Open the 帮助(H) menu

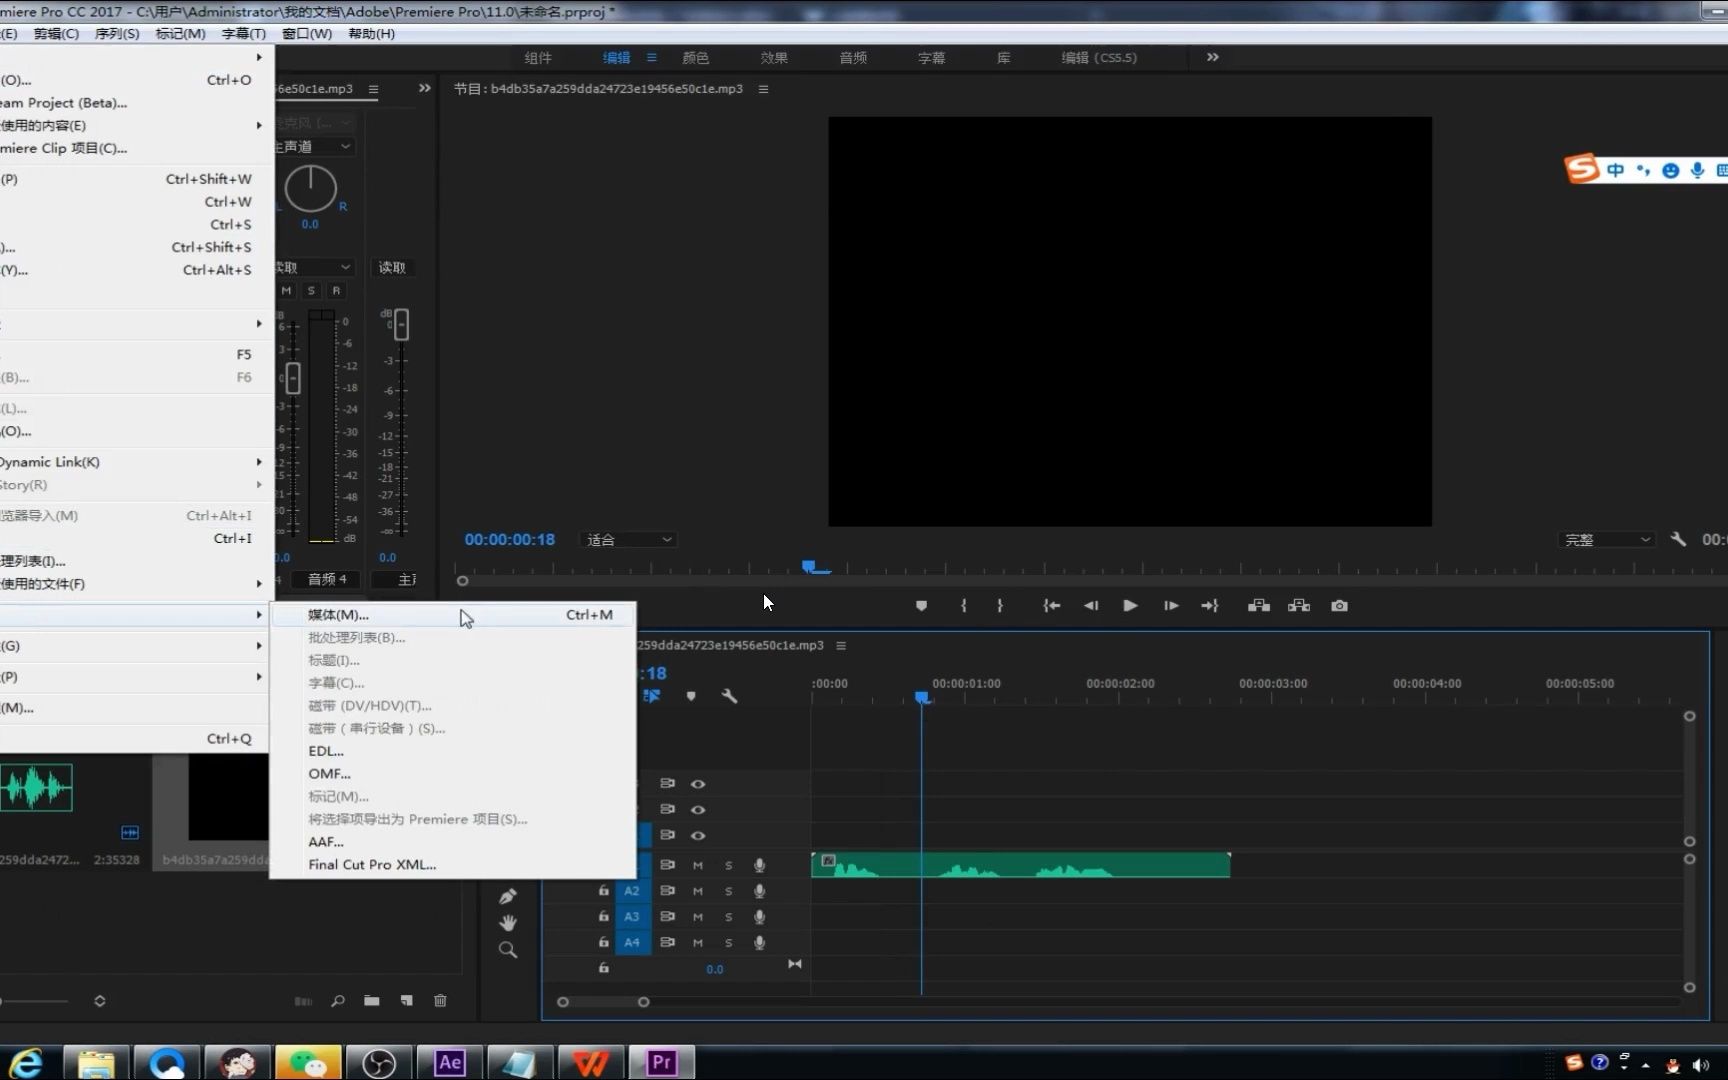[371, 34]
